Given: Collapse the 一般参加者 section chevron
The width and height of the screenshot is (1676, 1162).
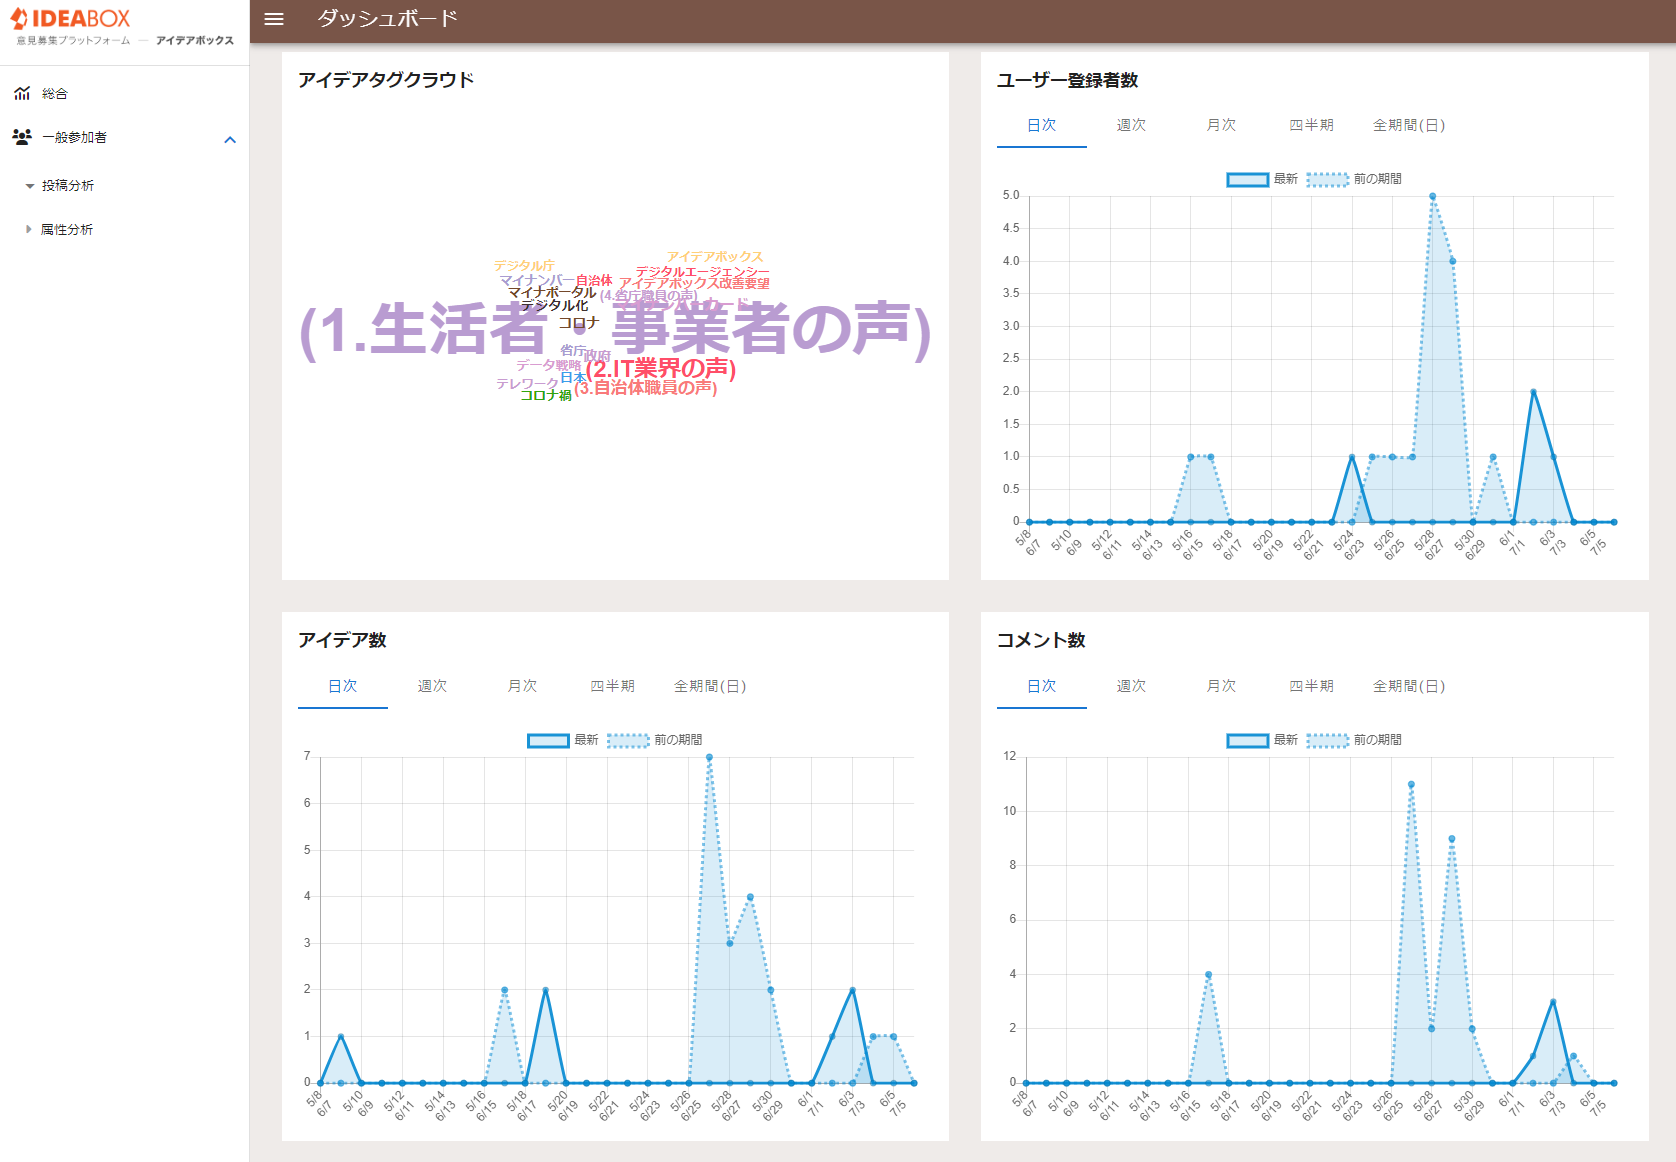Looking at the screenshot, I should point(230,140).
